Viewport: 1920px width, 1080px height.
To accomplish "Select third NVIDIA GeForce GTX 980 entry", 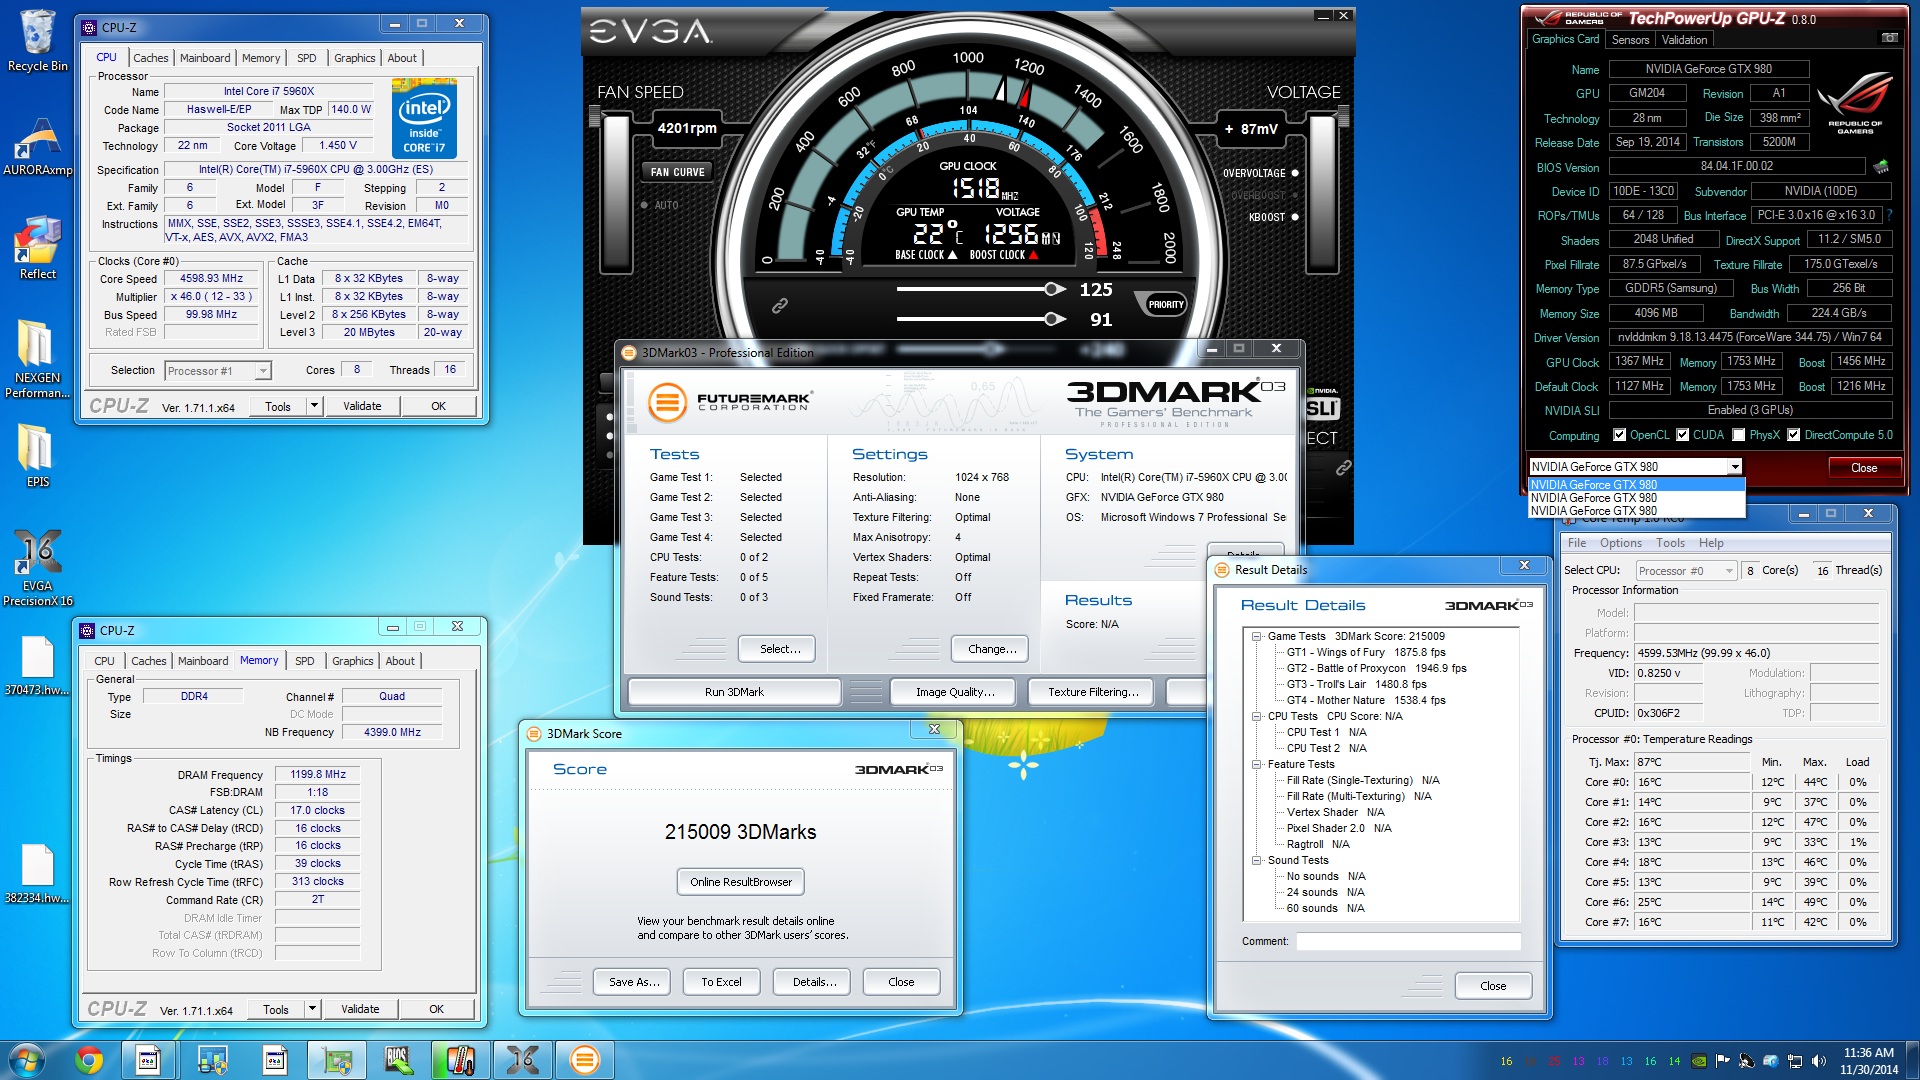I will pos(1636,511).
